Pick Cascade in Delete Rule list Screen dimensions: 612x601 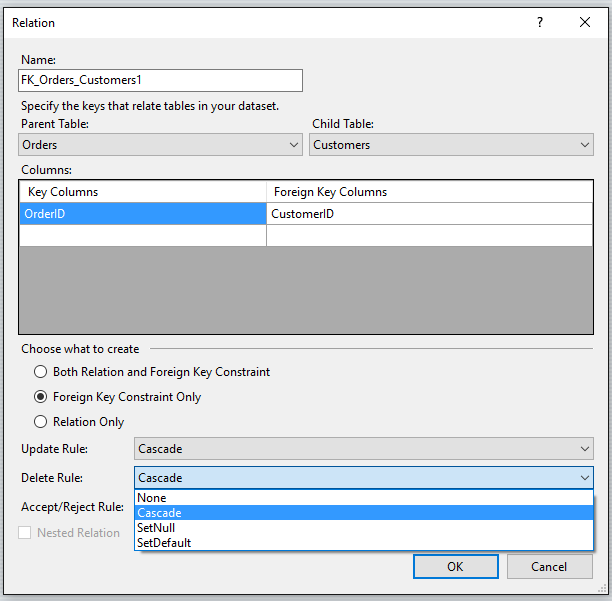click(364, 513)
